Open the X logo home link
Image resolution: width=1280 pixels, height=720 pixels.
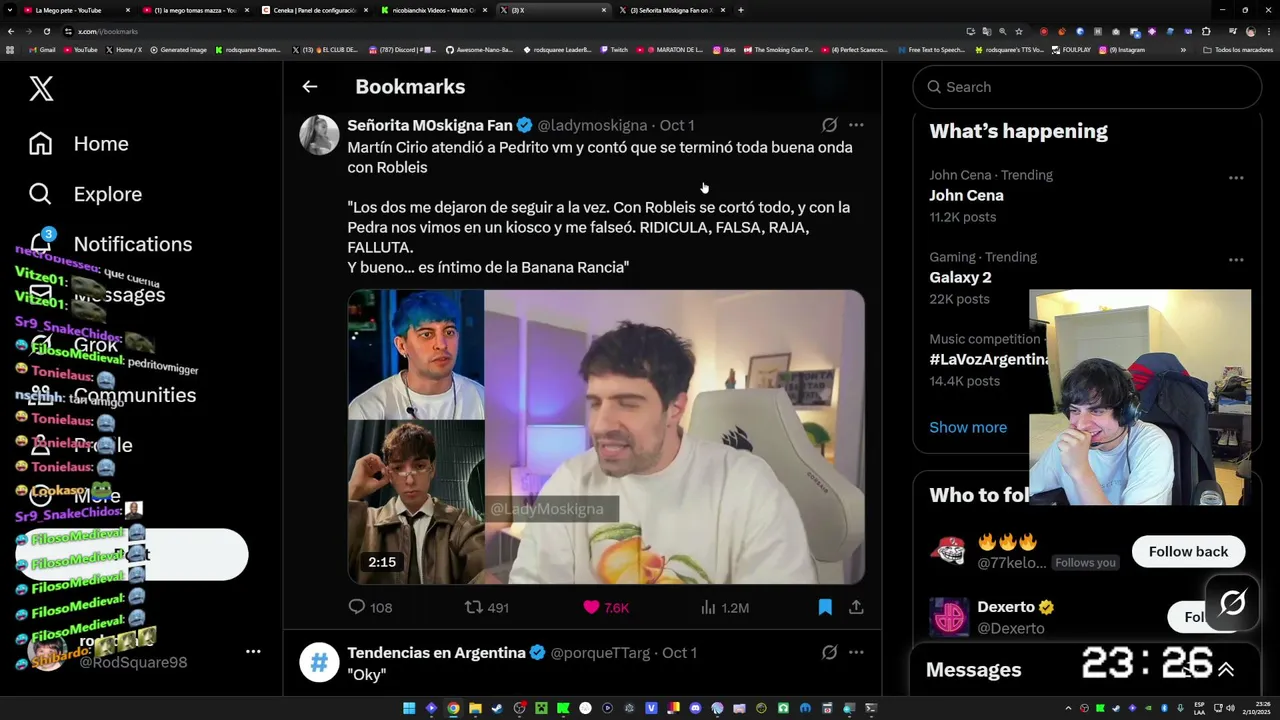point(41,89)
